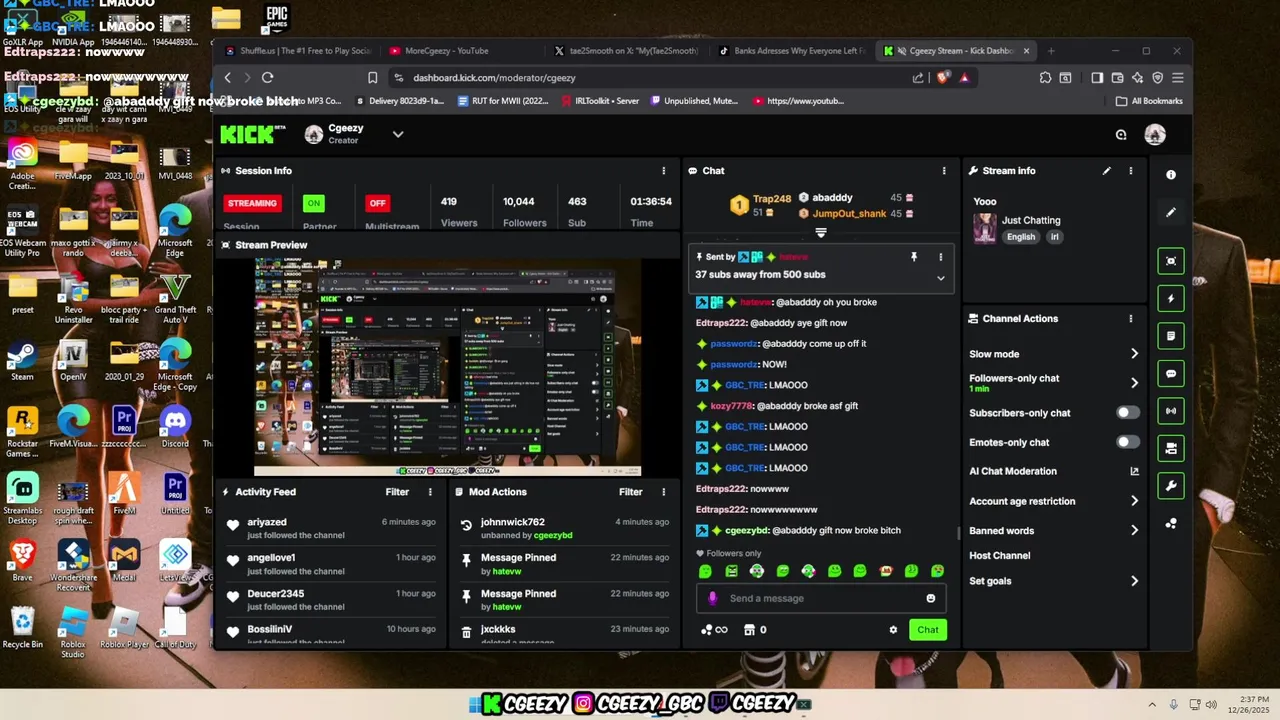Open the Channel Actions three-dot menu
Image resolution: width=1280 pixels, height=720 pixels.
[x=1131, y=319]
